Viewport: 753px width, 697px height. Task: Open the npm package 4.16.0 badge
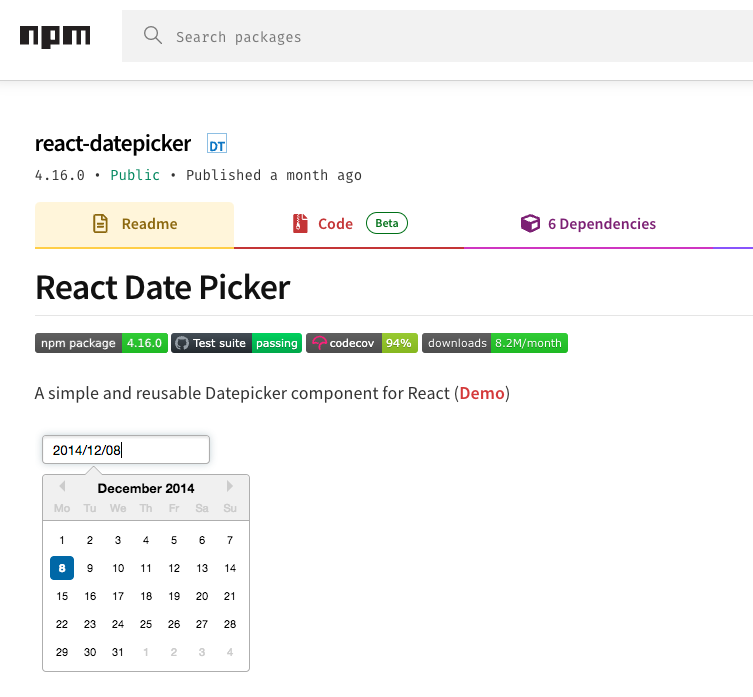click(x=101, y=343)
